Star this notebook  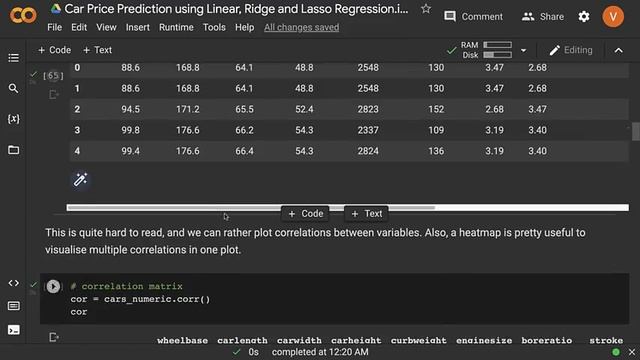click(426, 9)
